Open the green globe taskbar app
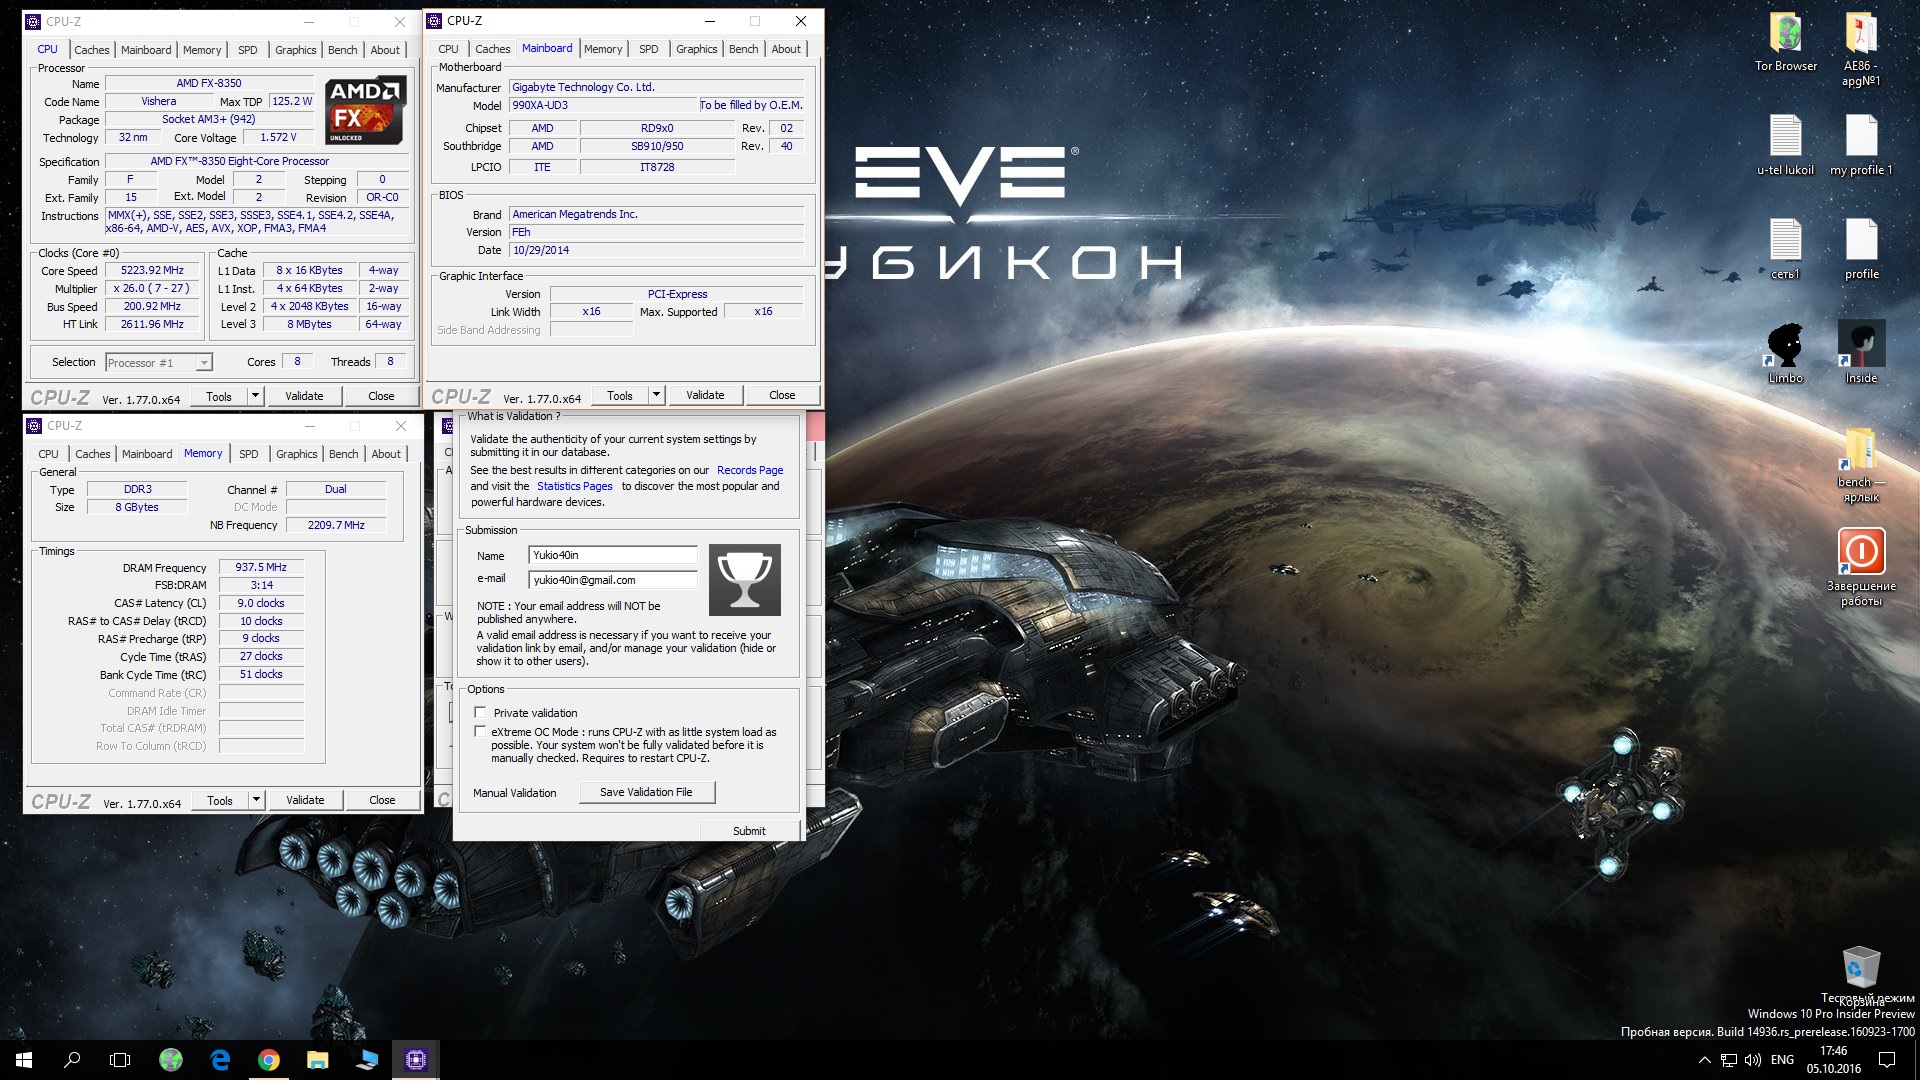The width and height of the screenshot is (1920, 1080). pos(171,1060)
